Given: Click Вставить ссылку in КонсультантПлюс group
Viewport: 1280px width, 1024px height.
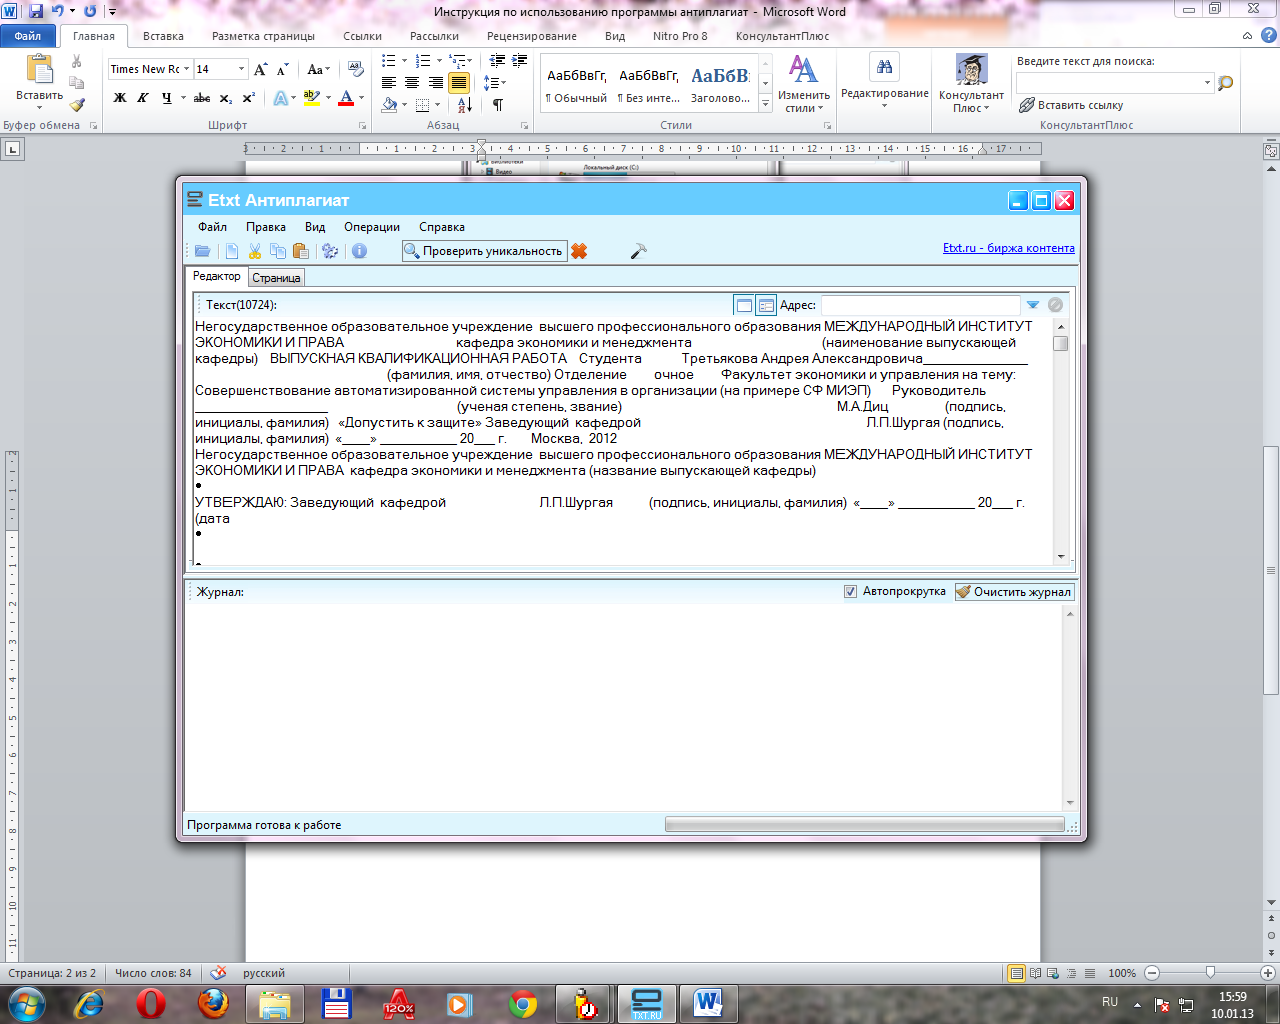Looking at the screenshot, I should click(x=1071, y=105).
